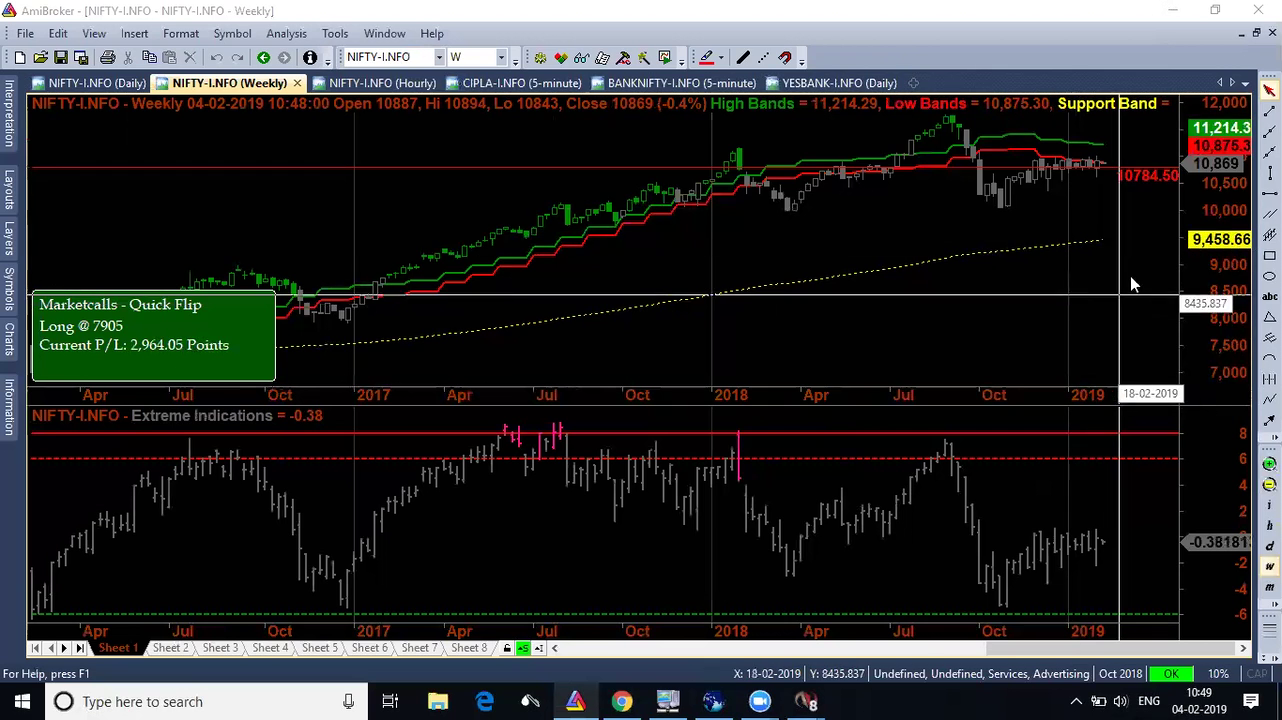Select the Arc drawing tool
Image resolution: width=1282 pixels, height=720 pixels.
[x=1269, y=357]
